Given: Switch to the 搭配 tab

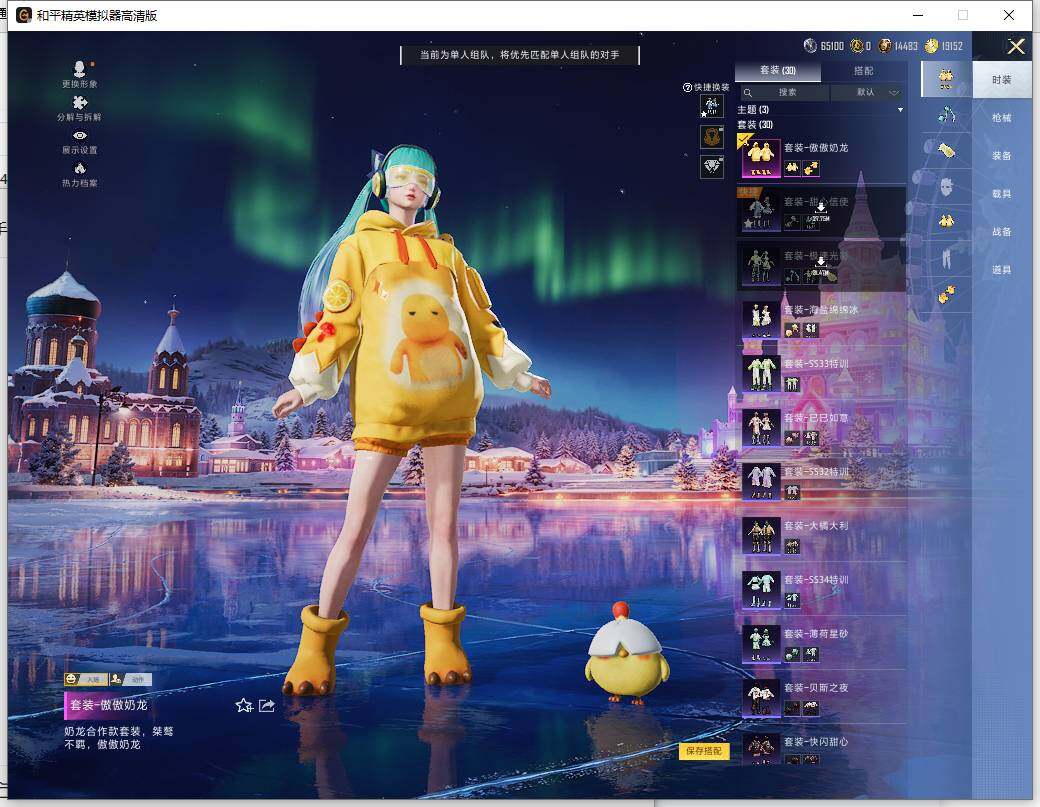Looking at the screenshot, I should pos(862,71).
